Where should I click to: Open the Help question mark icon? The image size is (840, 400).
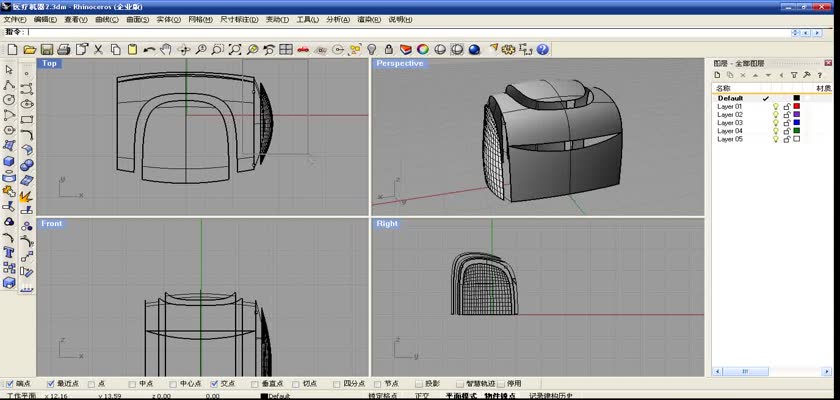tap(542, 49)
